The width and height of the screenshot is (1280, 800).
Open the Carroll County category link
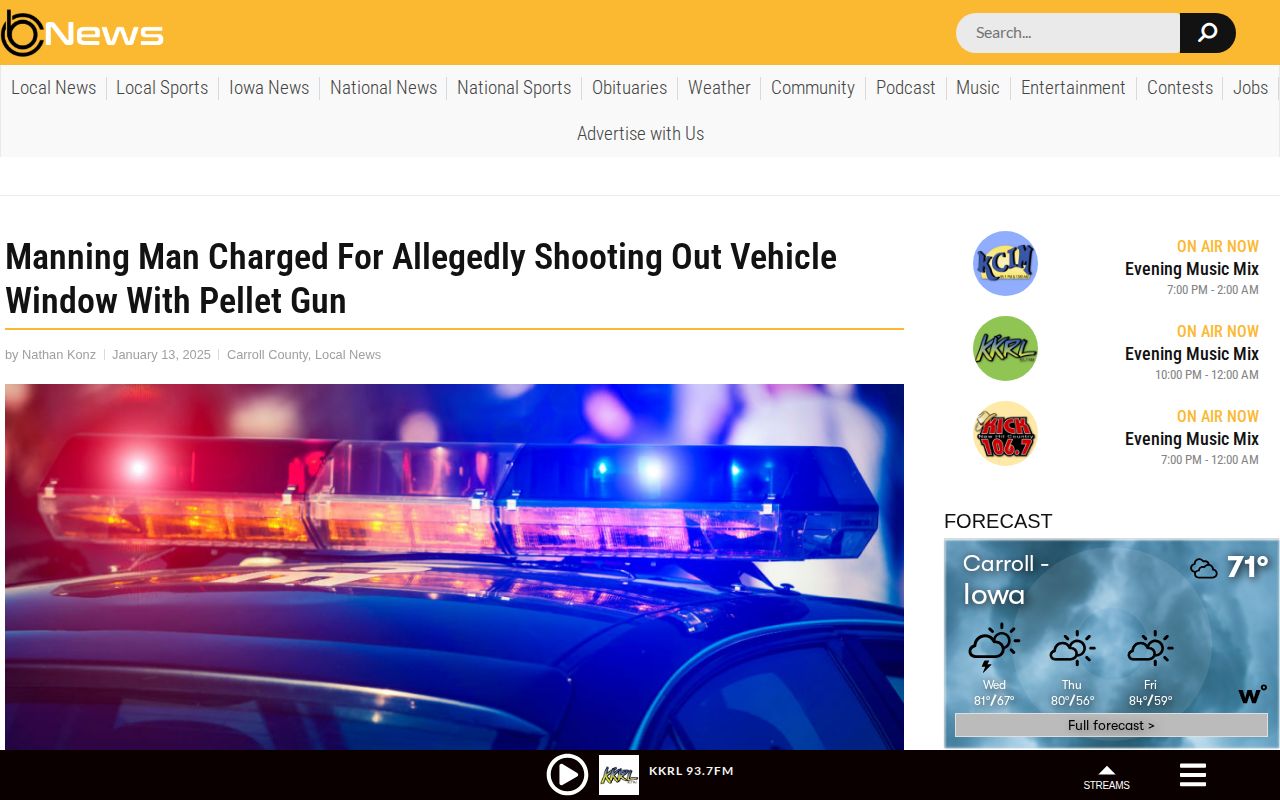pos(267,355)
